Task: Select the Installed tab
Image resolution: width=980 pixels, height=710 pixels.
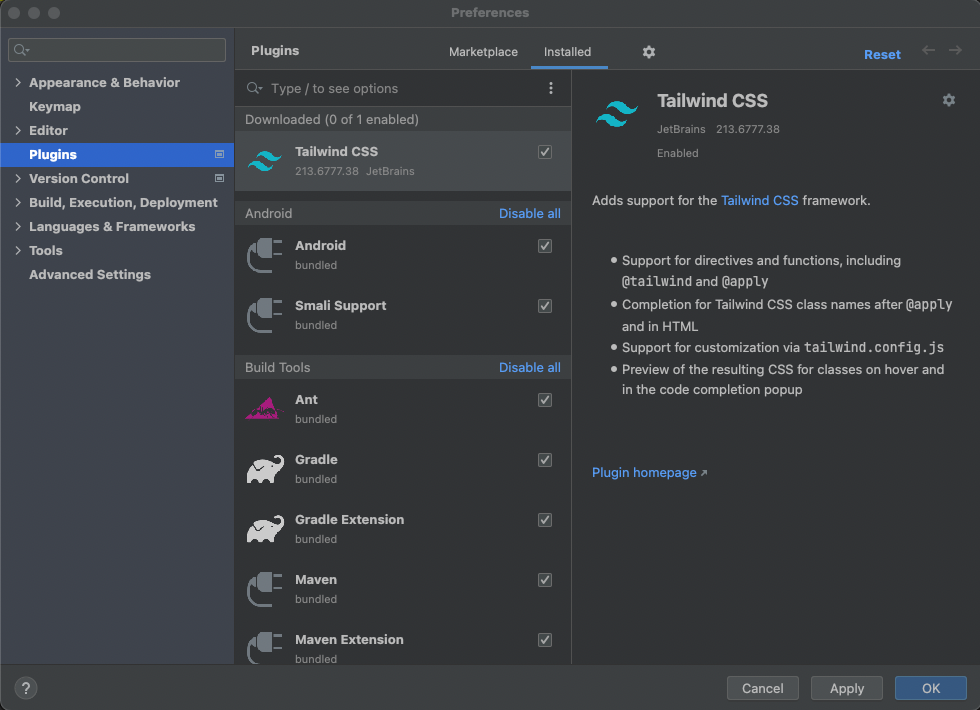Action: [567, 52]
